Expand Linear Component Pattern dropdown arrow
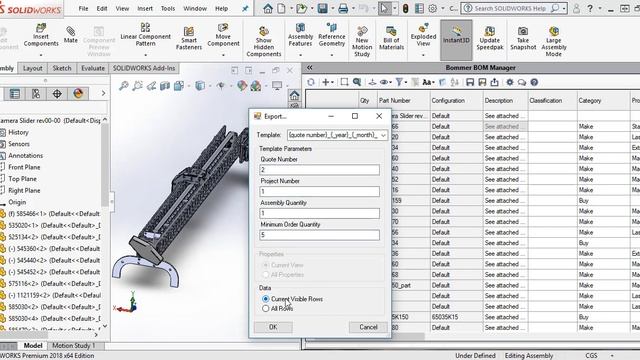The image size is (640, 360). (145, 55)
